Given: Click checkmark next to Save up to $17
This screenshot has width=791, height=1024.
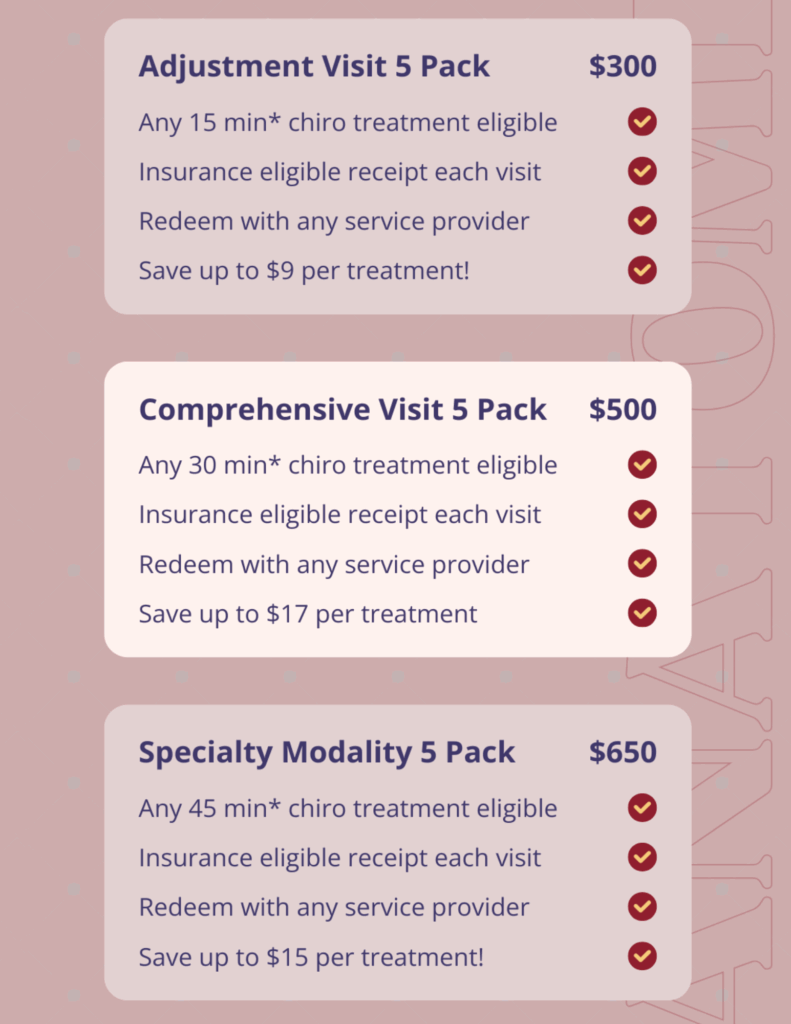Looking at the screenshot, I should click(x=642, y=613).
